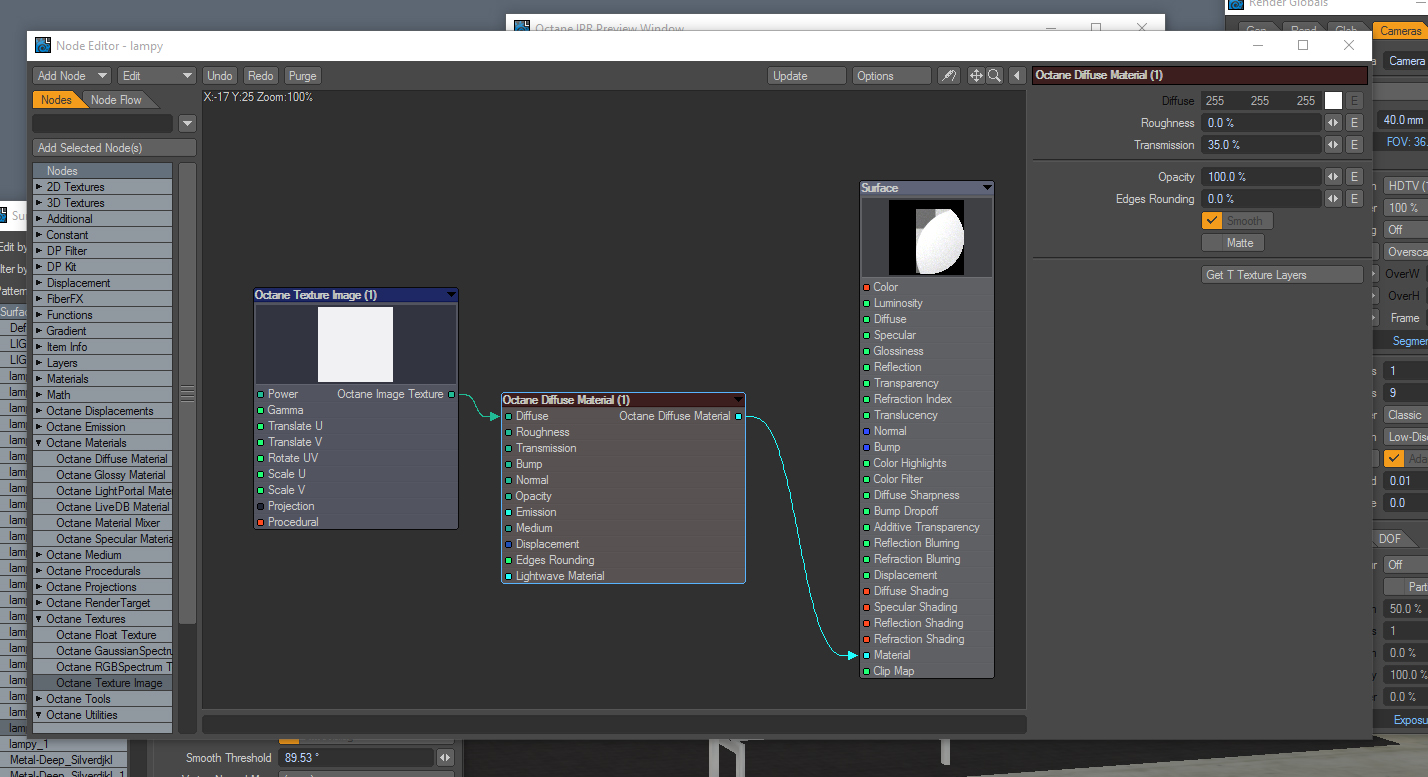
Task: Expand the 2D Textures category
Action: pyautogui.click(x=40, y=187)
